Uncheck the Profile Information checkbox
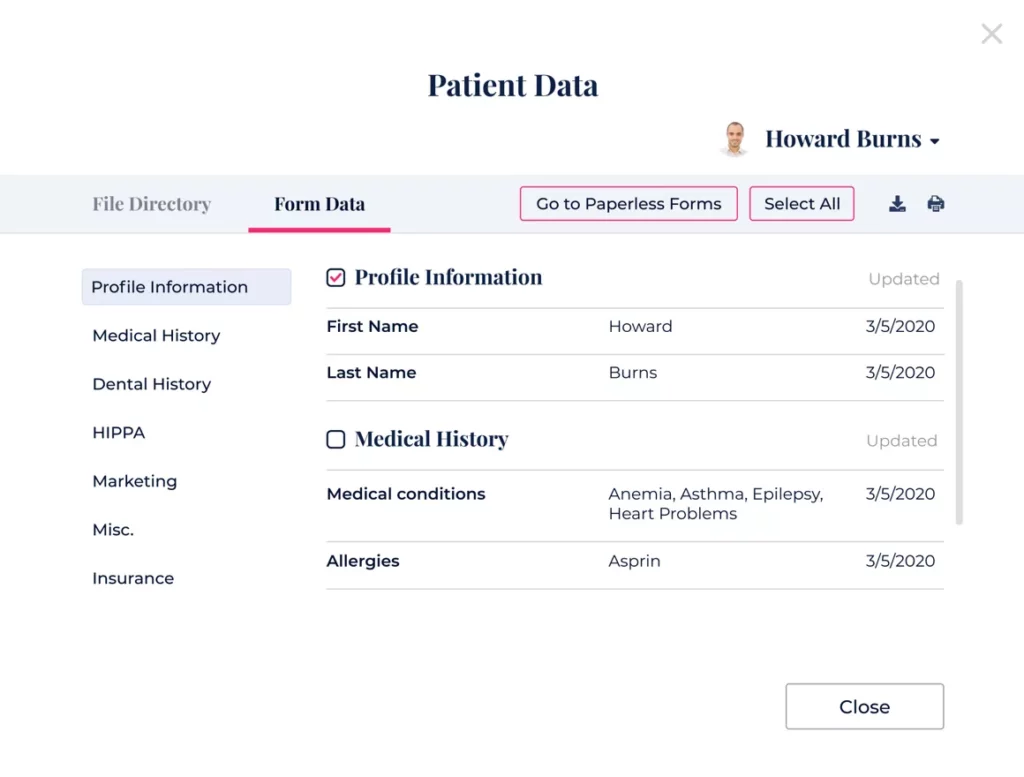Viewport: 1024px width, 777px height. 336,278
